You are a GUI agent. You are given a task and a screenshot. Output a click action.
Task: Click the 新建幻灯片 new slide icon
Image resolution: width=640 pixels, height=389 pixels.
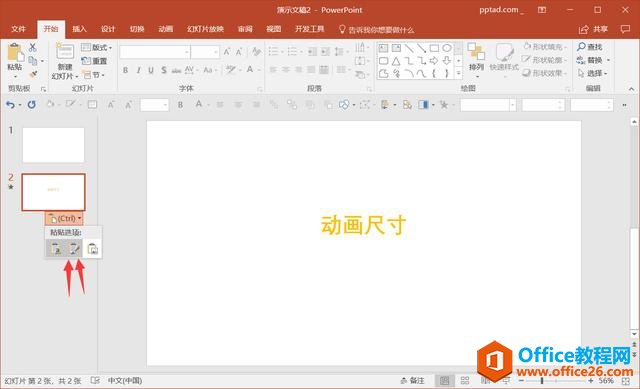(x=65, y=52)
